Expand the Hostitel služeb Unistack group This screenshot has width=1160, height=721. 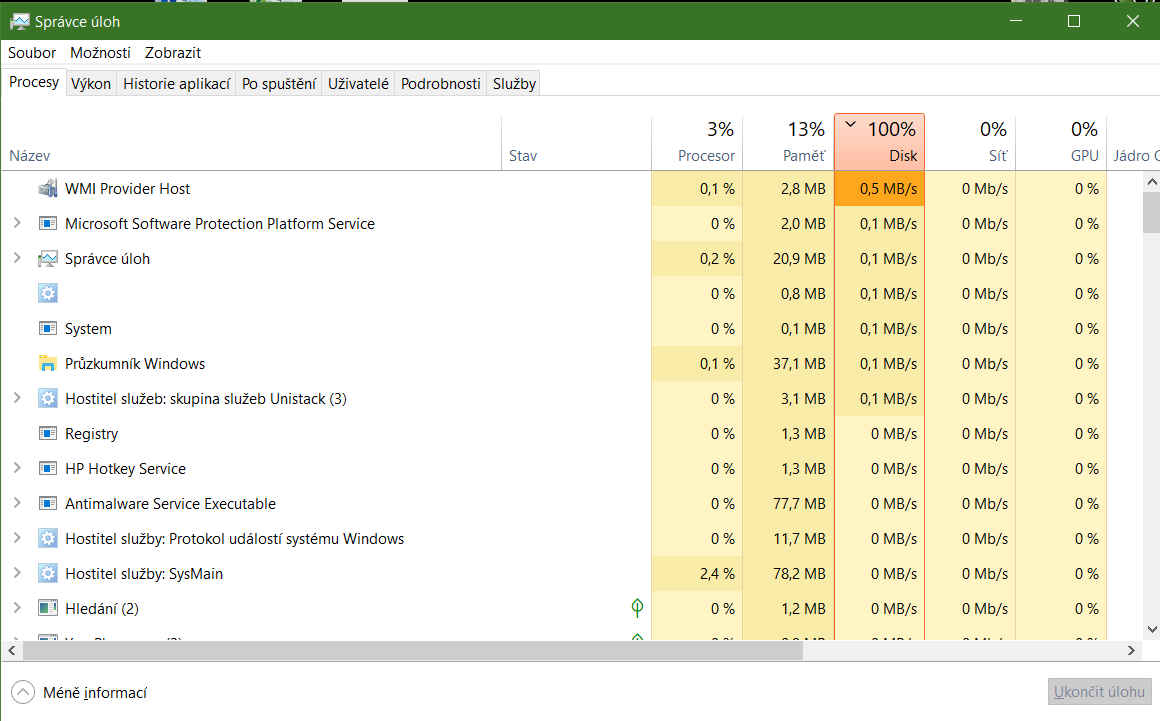(17, 399)
